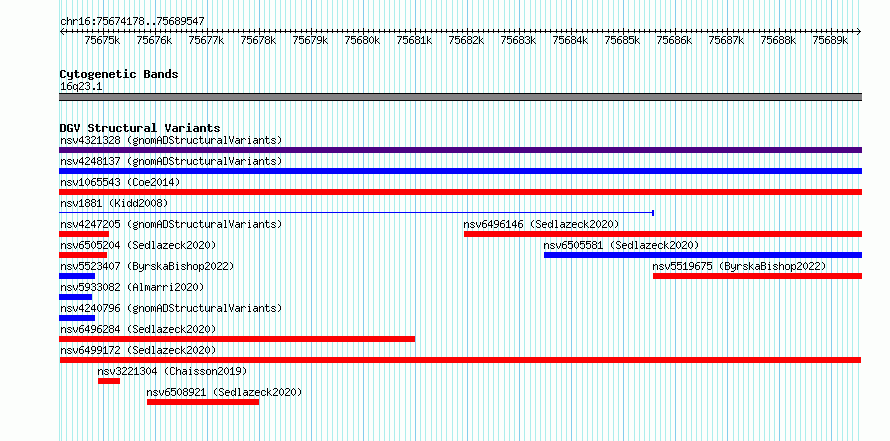Click nsv6505204 (Sedlazeck2020) label
Screen dimensions: 890x441
pos(138,245)
